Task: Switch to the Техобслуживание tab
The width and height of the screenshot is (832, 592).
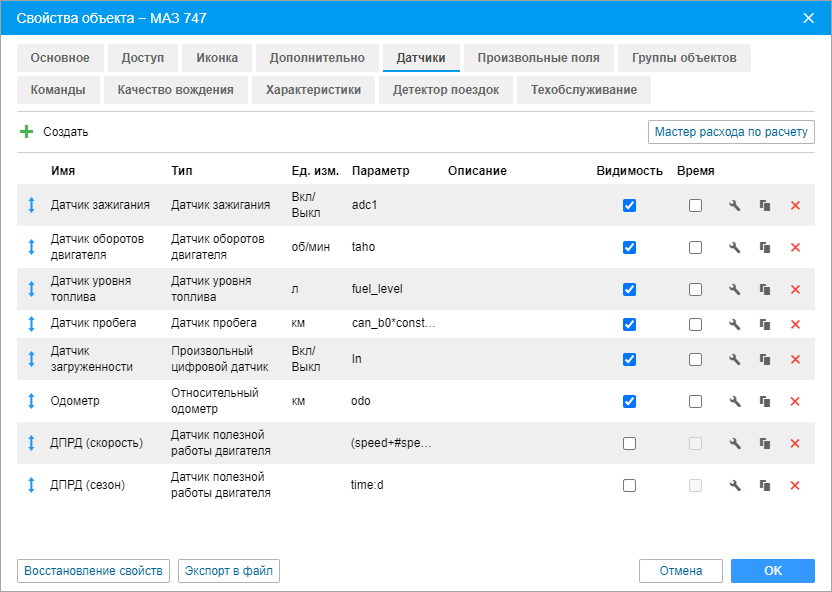Action: click(584, 90)
